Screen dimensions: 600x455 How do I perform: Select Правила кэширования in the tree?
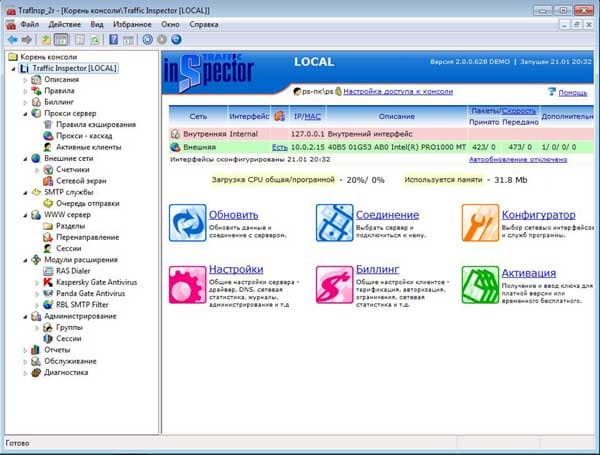(x=96, y=125)
